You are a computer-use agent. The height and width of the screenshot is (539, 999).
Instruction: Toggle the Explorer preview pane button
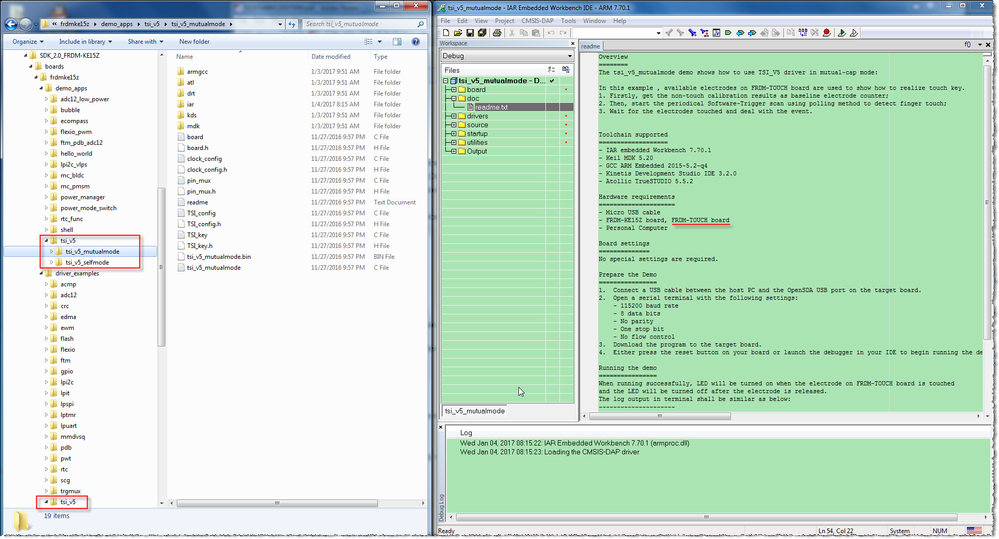point(397,41)
